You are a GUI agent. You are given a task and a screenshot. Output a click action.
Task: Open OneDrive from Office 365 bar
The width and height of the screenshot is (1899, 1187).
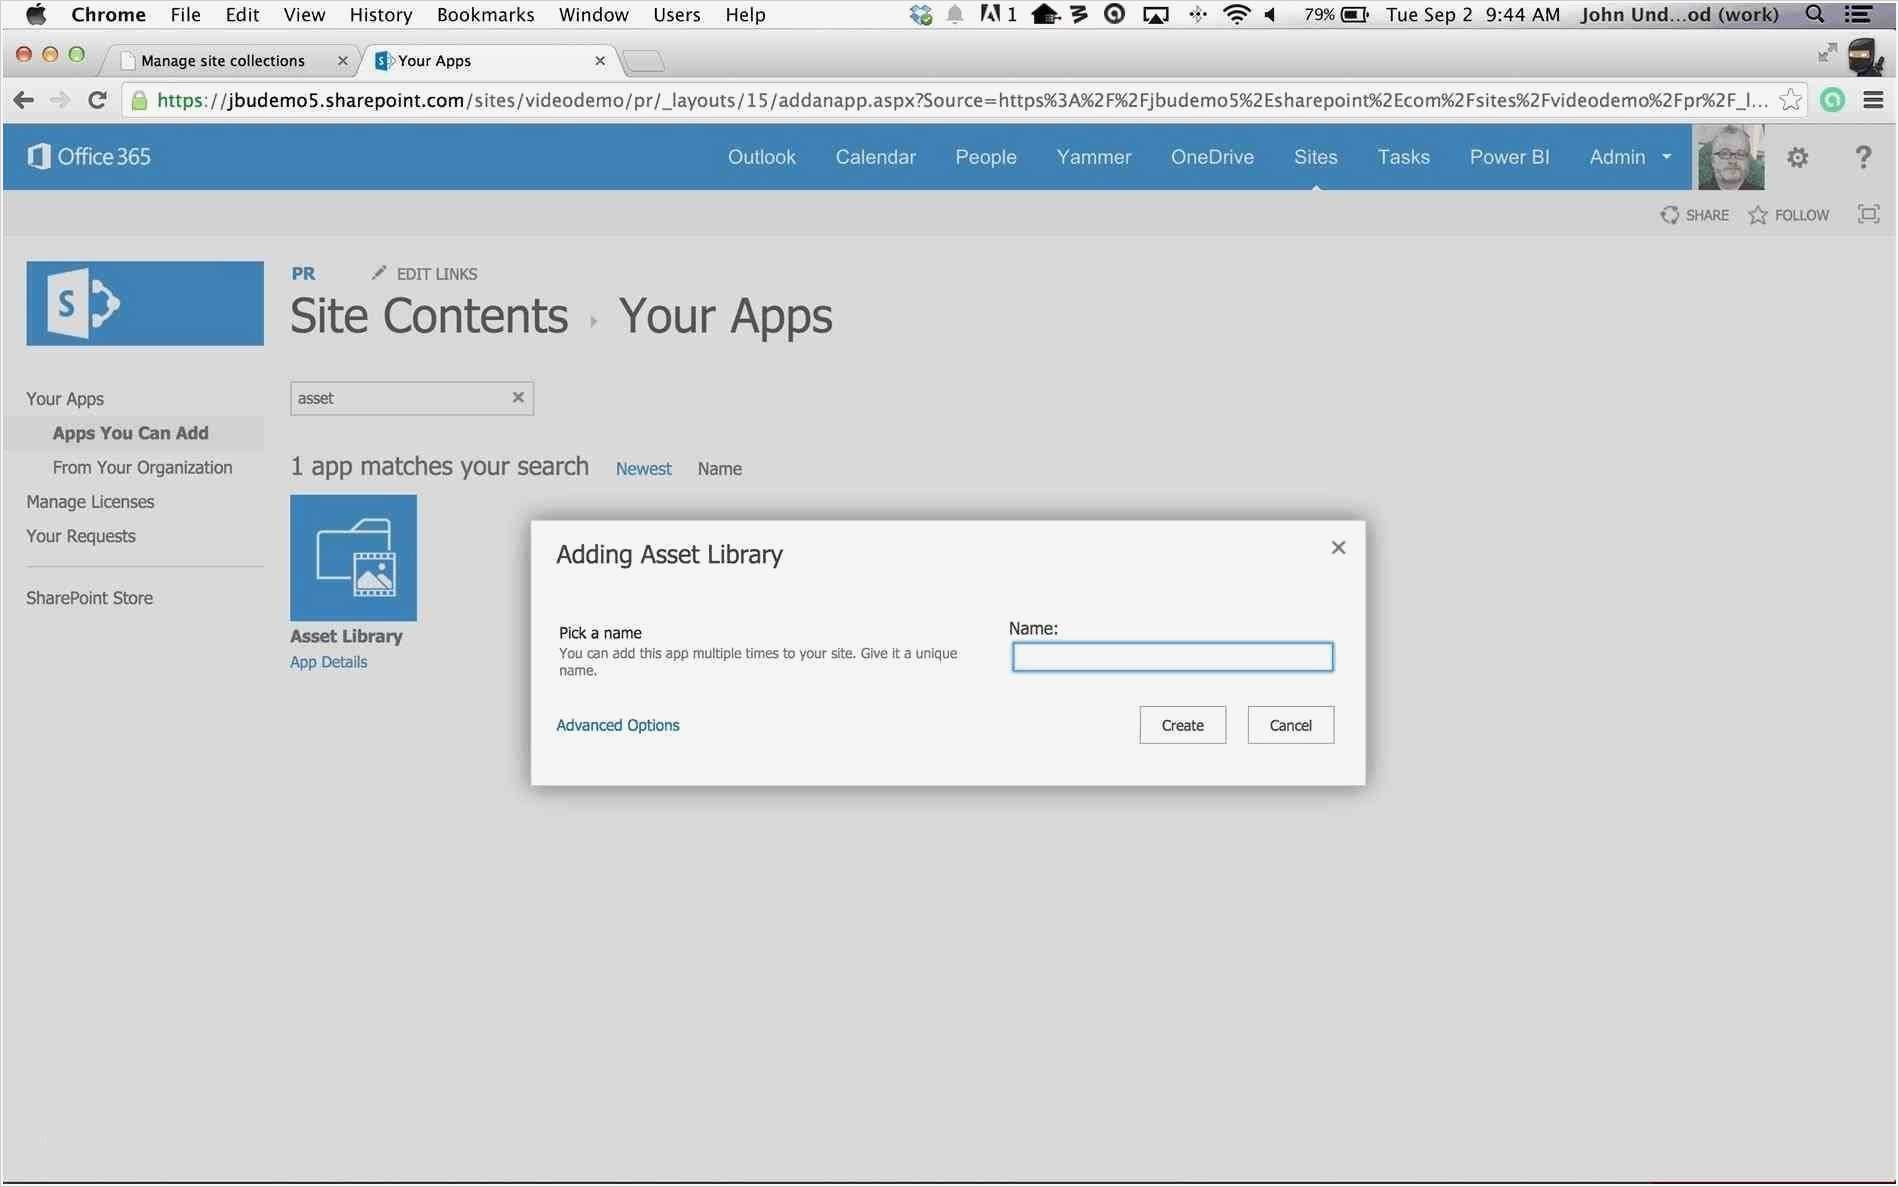coord(1212,157)
